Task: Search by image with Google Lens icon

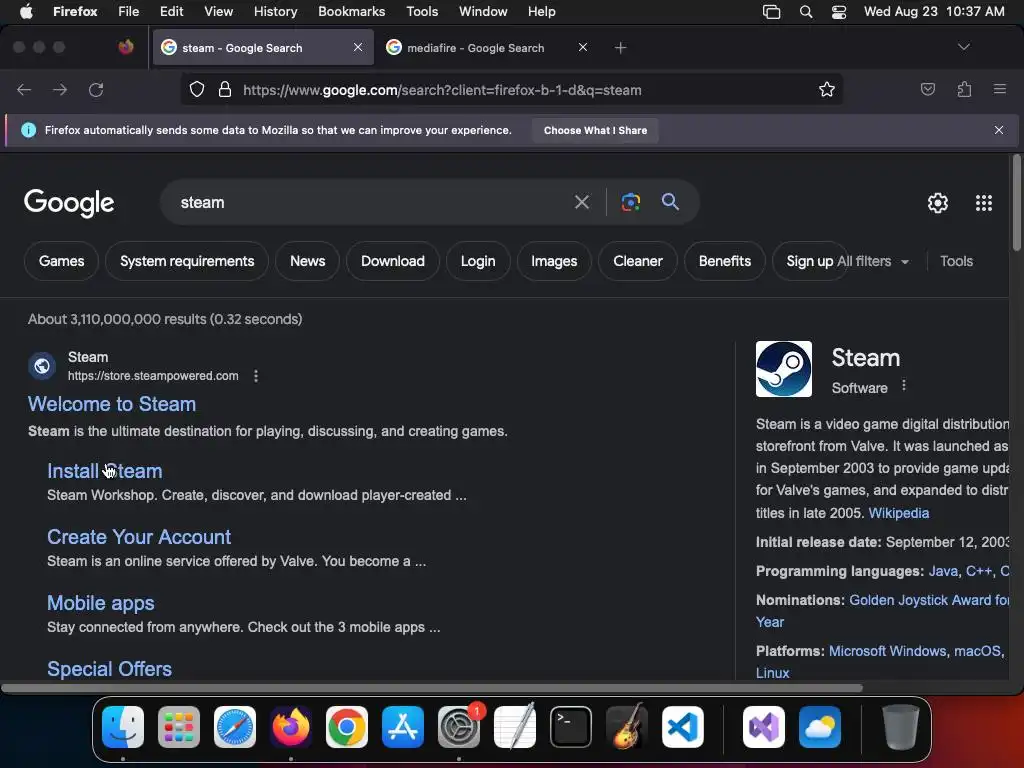Action: tap(630, 202)
